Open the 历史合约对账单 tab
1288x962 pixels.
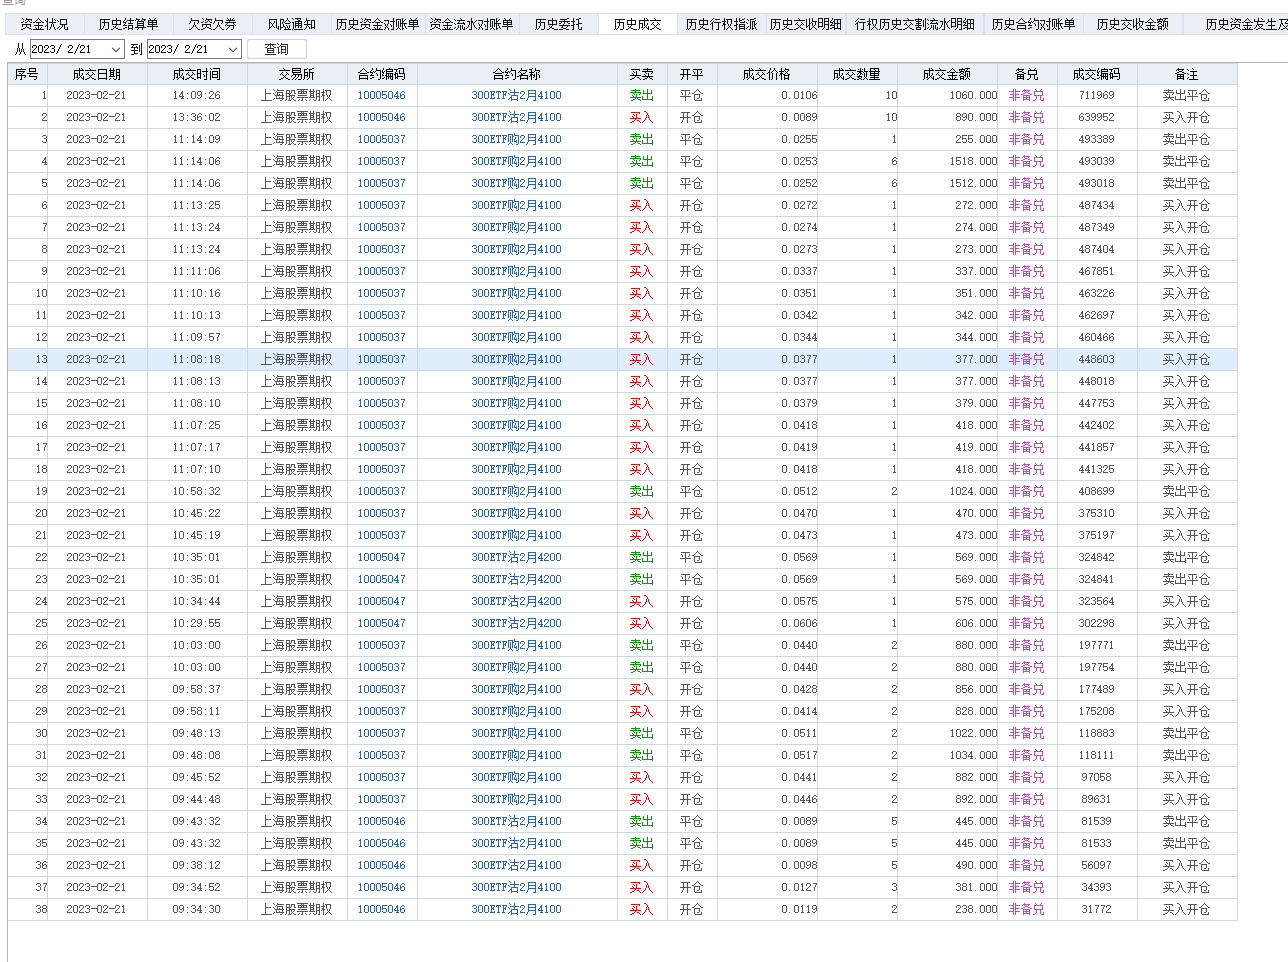(x=1033, y=24)
